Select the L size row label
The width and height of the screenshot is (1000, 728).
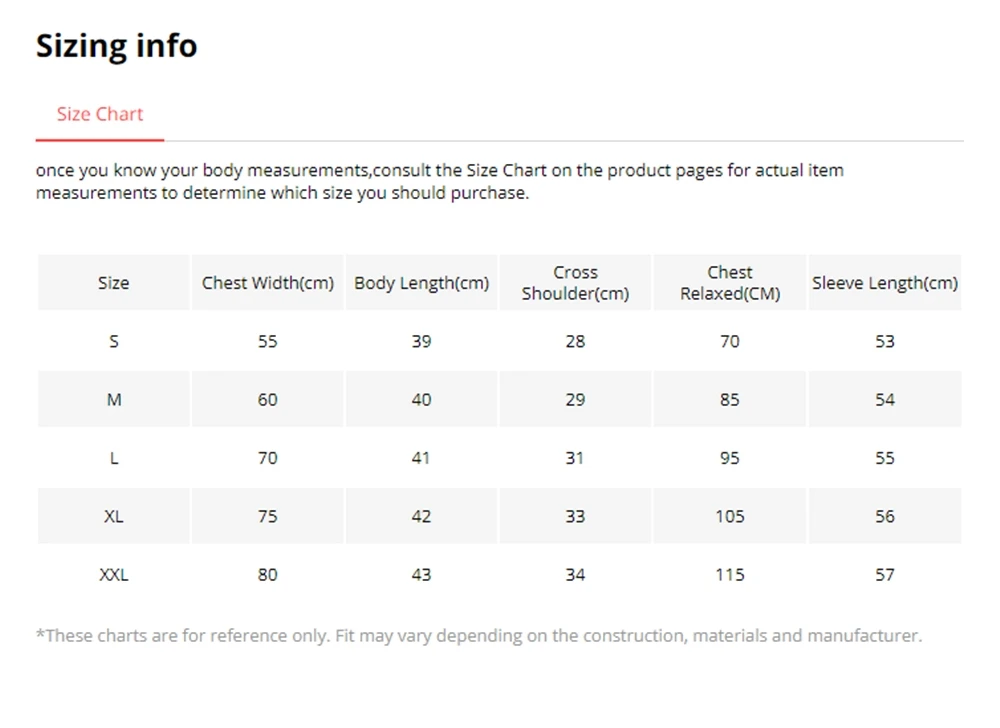coord(114,458)
